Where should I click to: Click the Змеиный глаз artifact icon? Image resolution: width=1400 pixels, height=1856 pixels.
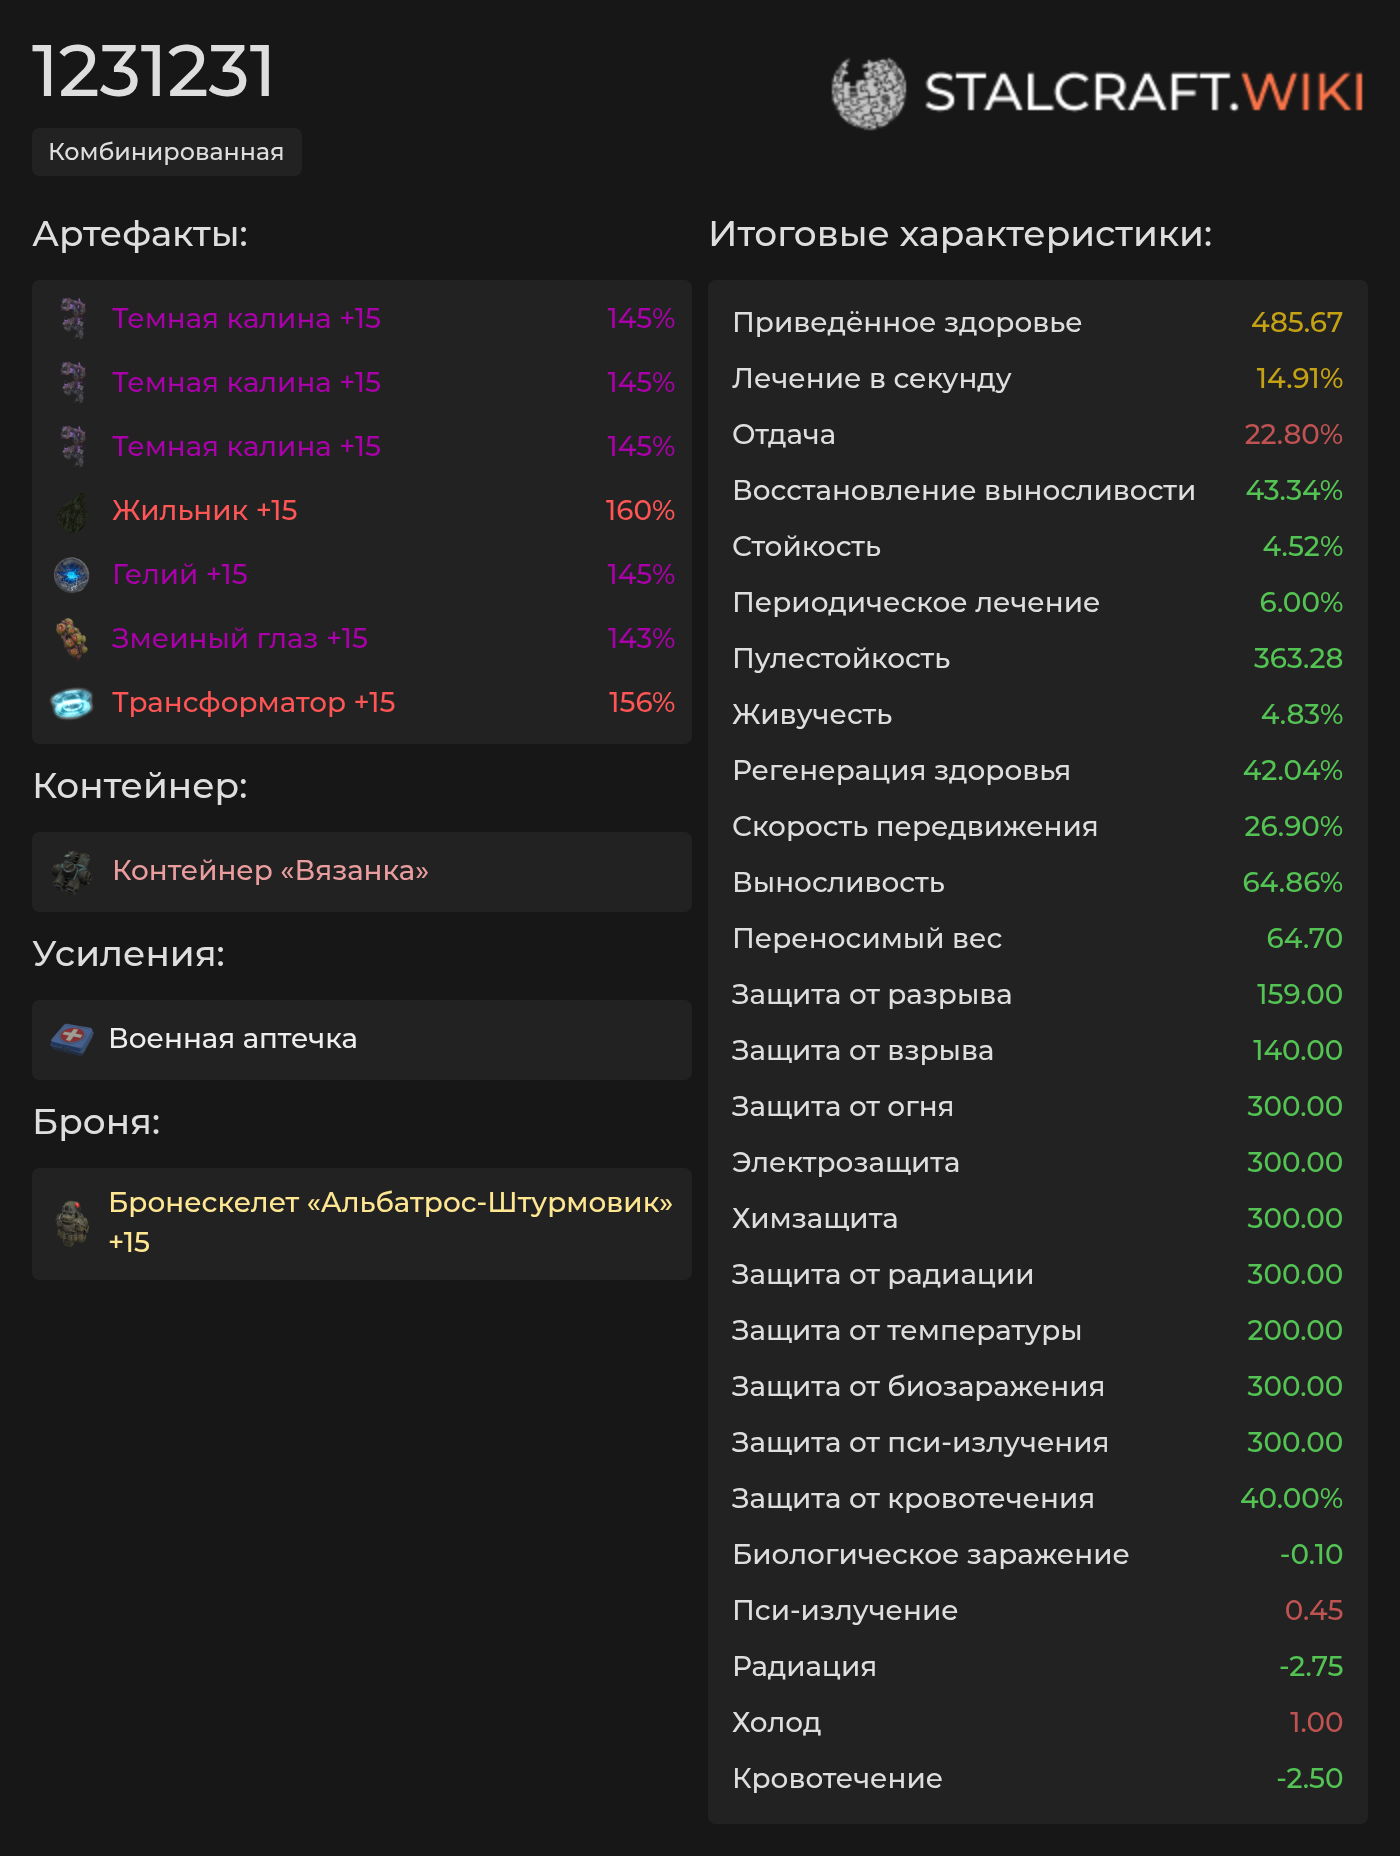pos(72,639)
